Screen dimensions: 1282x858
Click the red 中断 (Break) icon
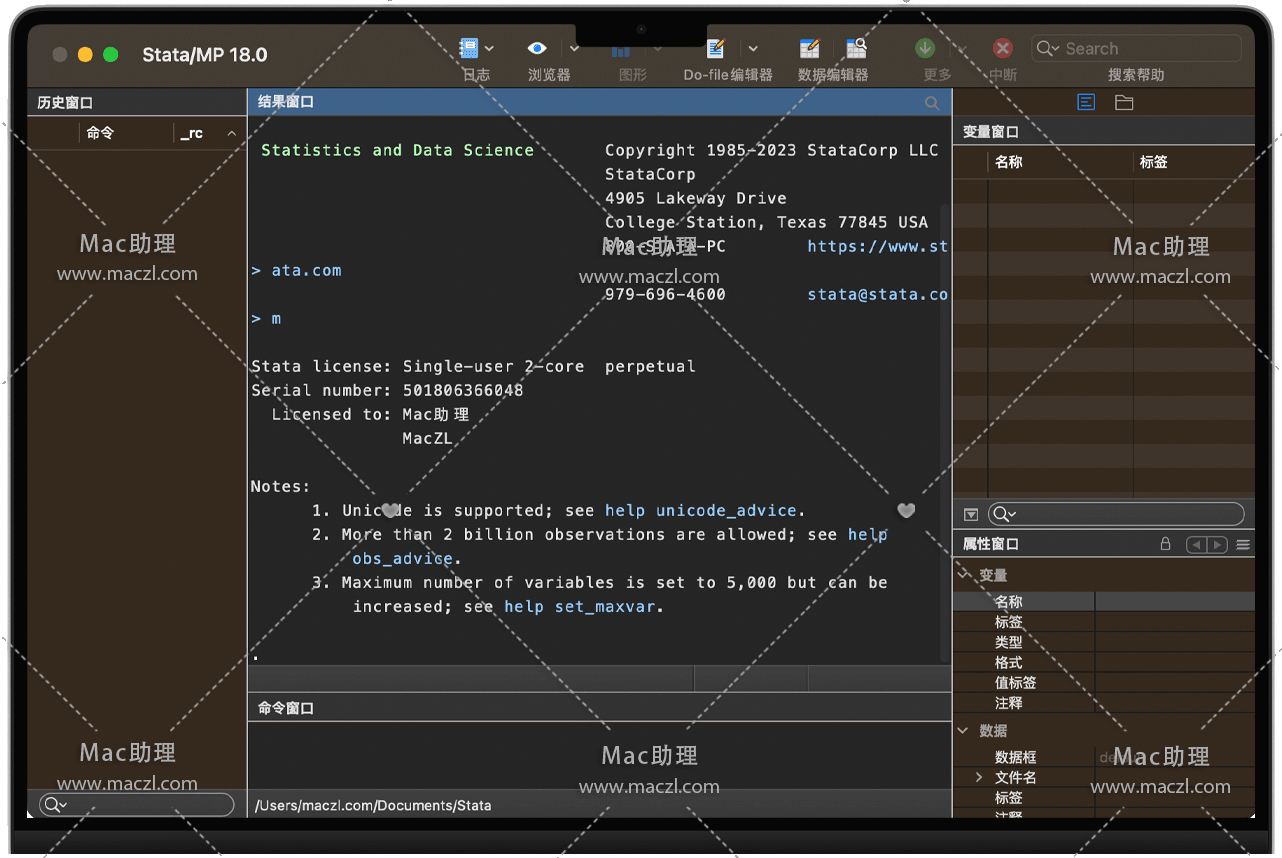(x=1002, y=48)
